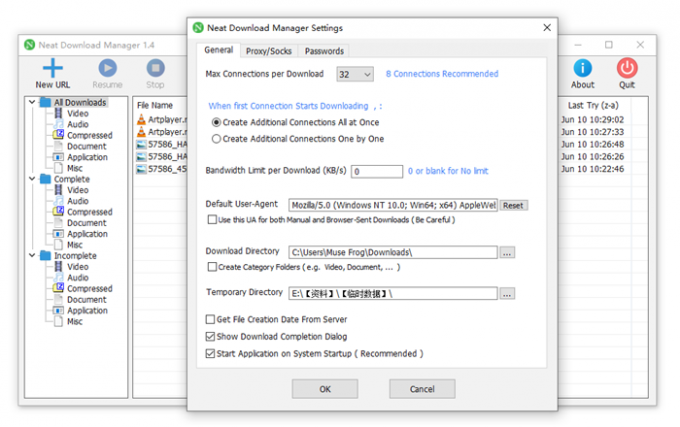The height and width of the screenshot is (427, 680).
Task: Browse for Temporary Directory
Action: pyautogui.click(x=507, y=294)
